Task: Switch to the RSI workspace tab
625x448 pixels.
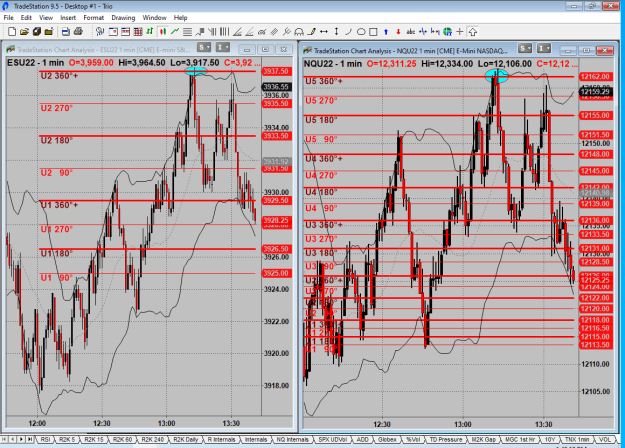Action: coord(45,439)
